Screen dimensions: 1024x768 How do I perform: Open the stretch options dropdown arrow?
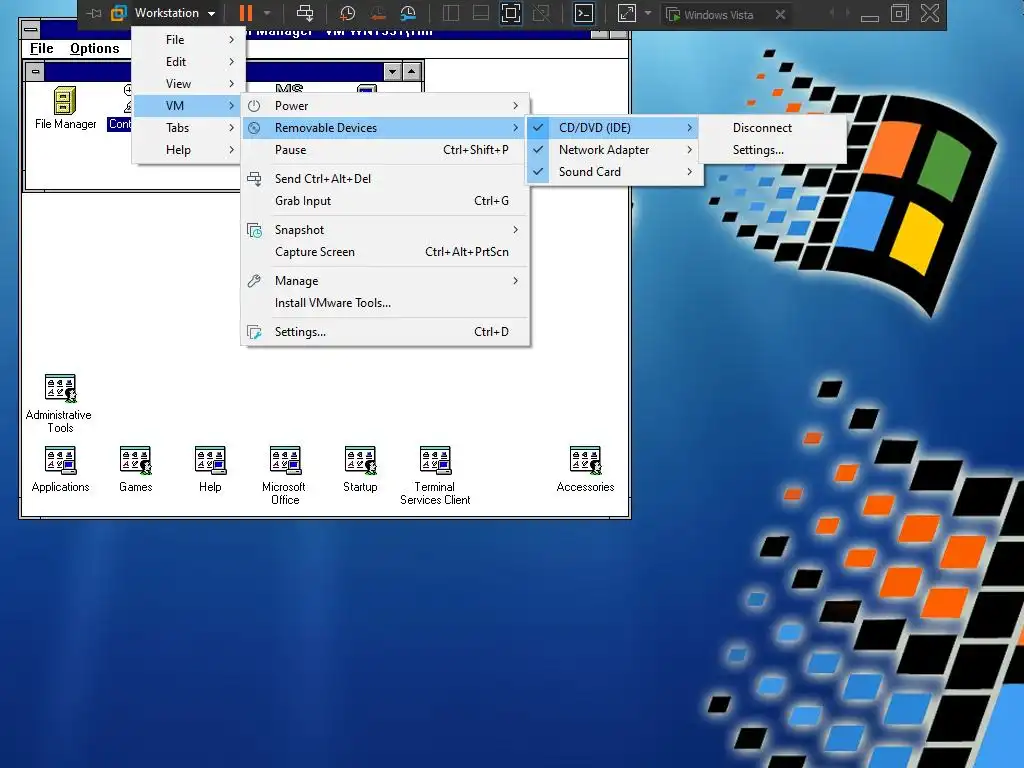pos(648,13)
